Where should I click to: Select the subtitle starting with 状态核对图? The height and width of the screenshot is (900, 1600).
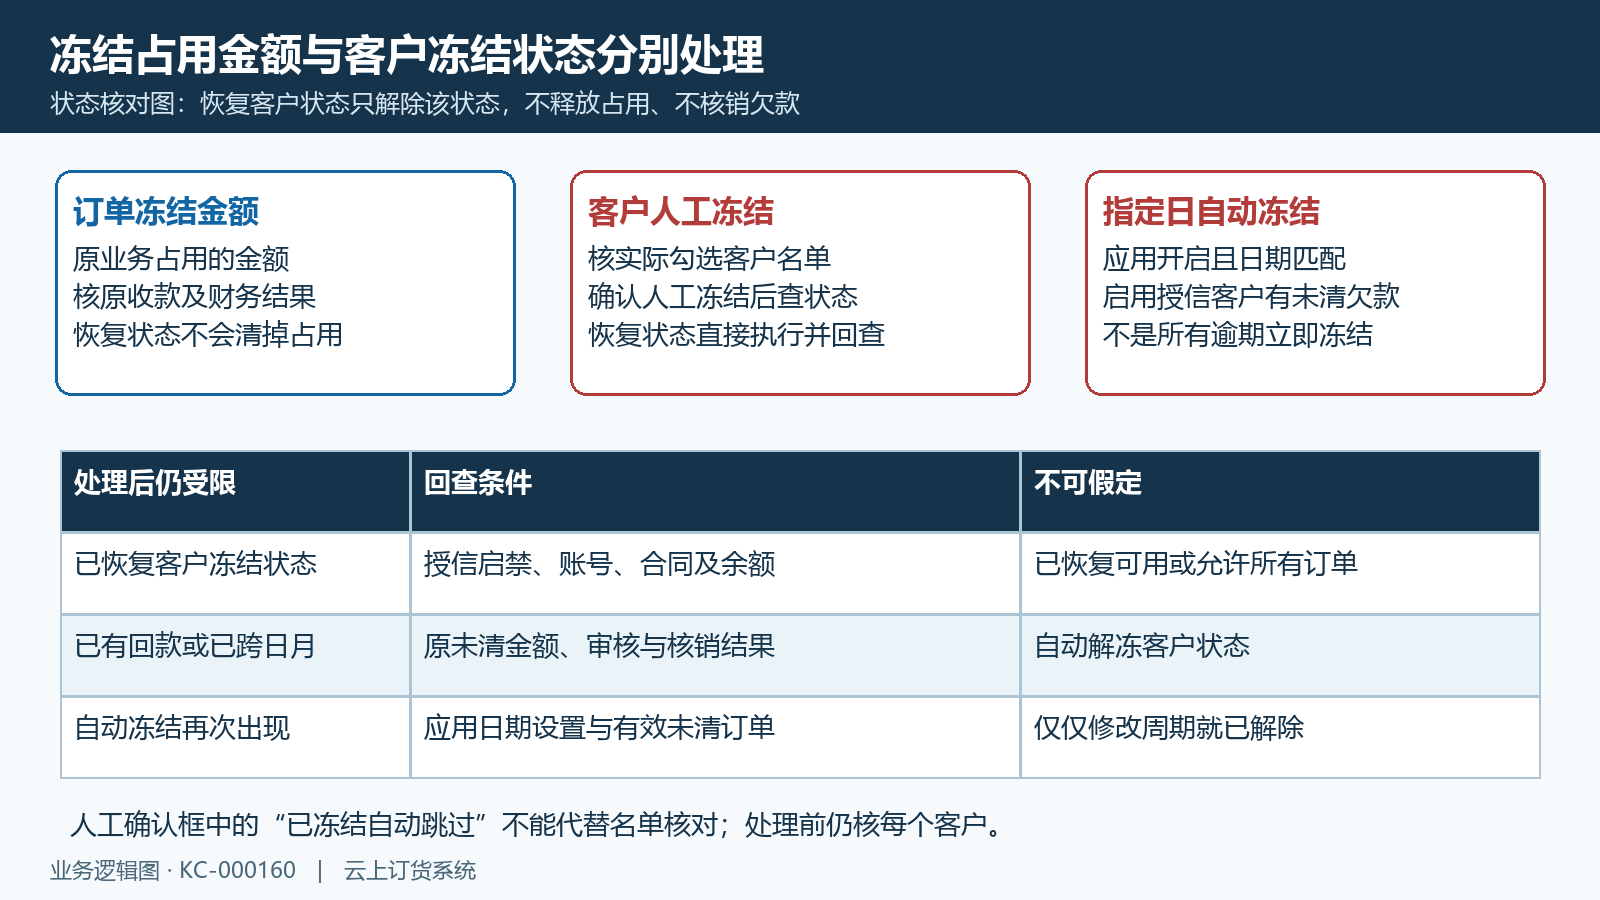pos(425,104)
